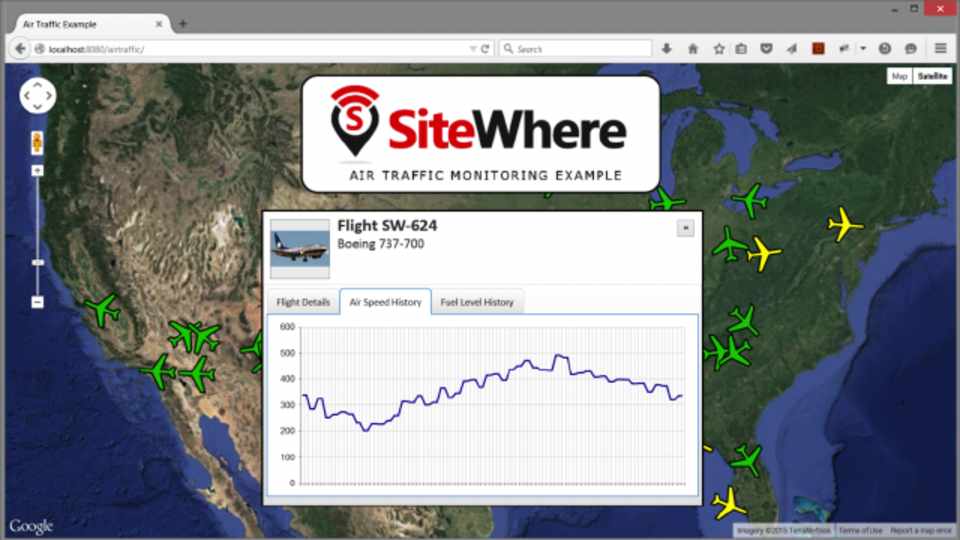Click the downloads arrow icon

tap(667, 48)
